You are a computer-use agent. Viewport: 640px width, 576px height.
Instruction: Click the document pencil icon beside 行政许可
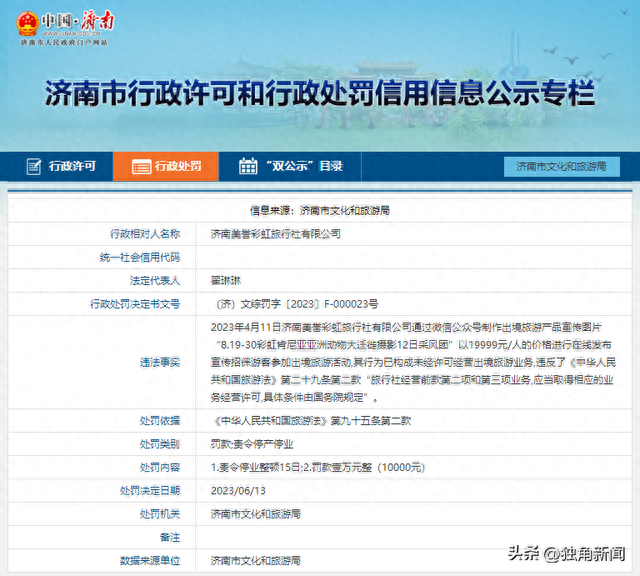[33, 166]
